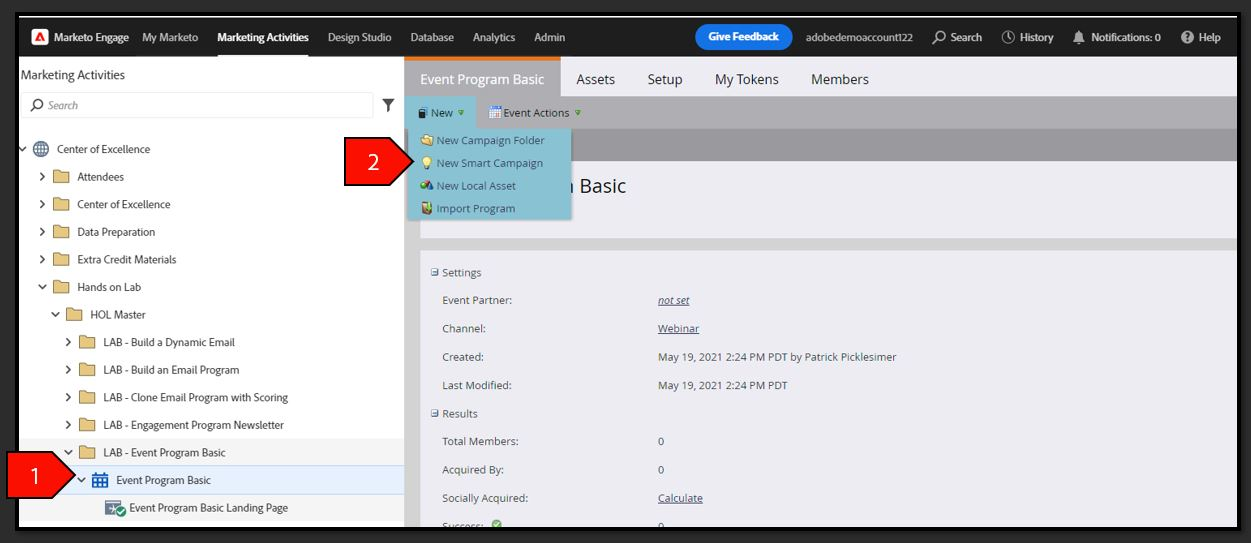Click the New Campaign Folder icon

[427, 140]
